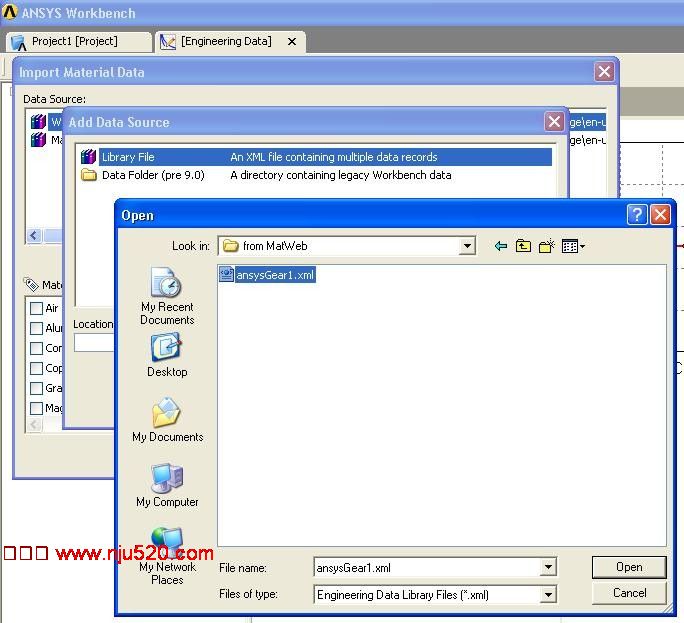Open My Documents in places bar
The width and height of the screenshot is (684, 623).
pos(168,420)
